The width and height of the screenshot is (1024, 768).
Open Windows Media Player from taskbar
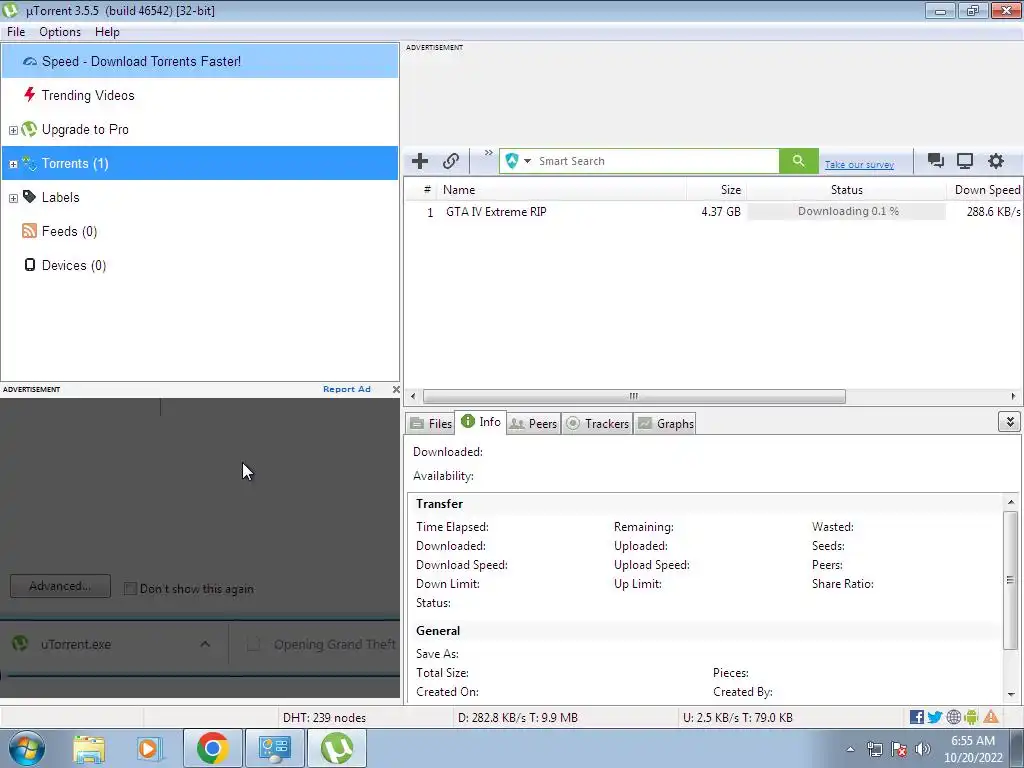pos(149,748)
